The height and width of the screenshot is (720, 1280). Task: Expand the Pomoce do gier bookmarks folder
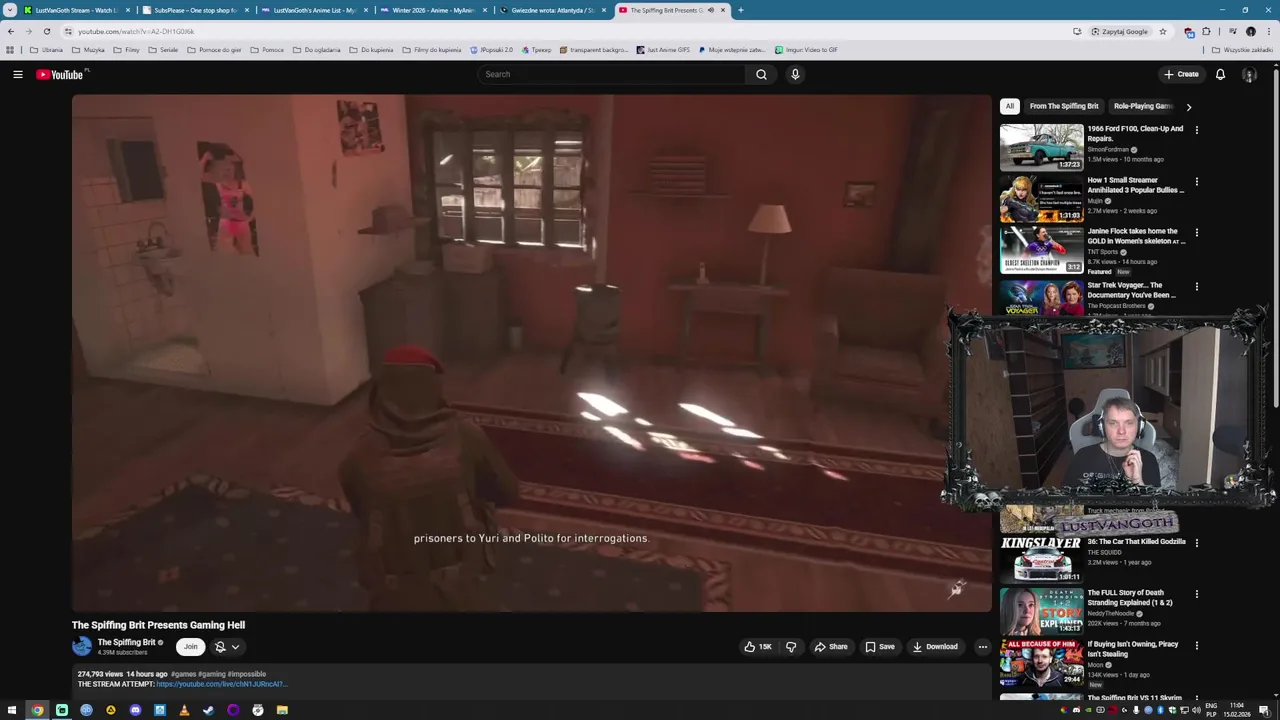coord(214,50)
